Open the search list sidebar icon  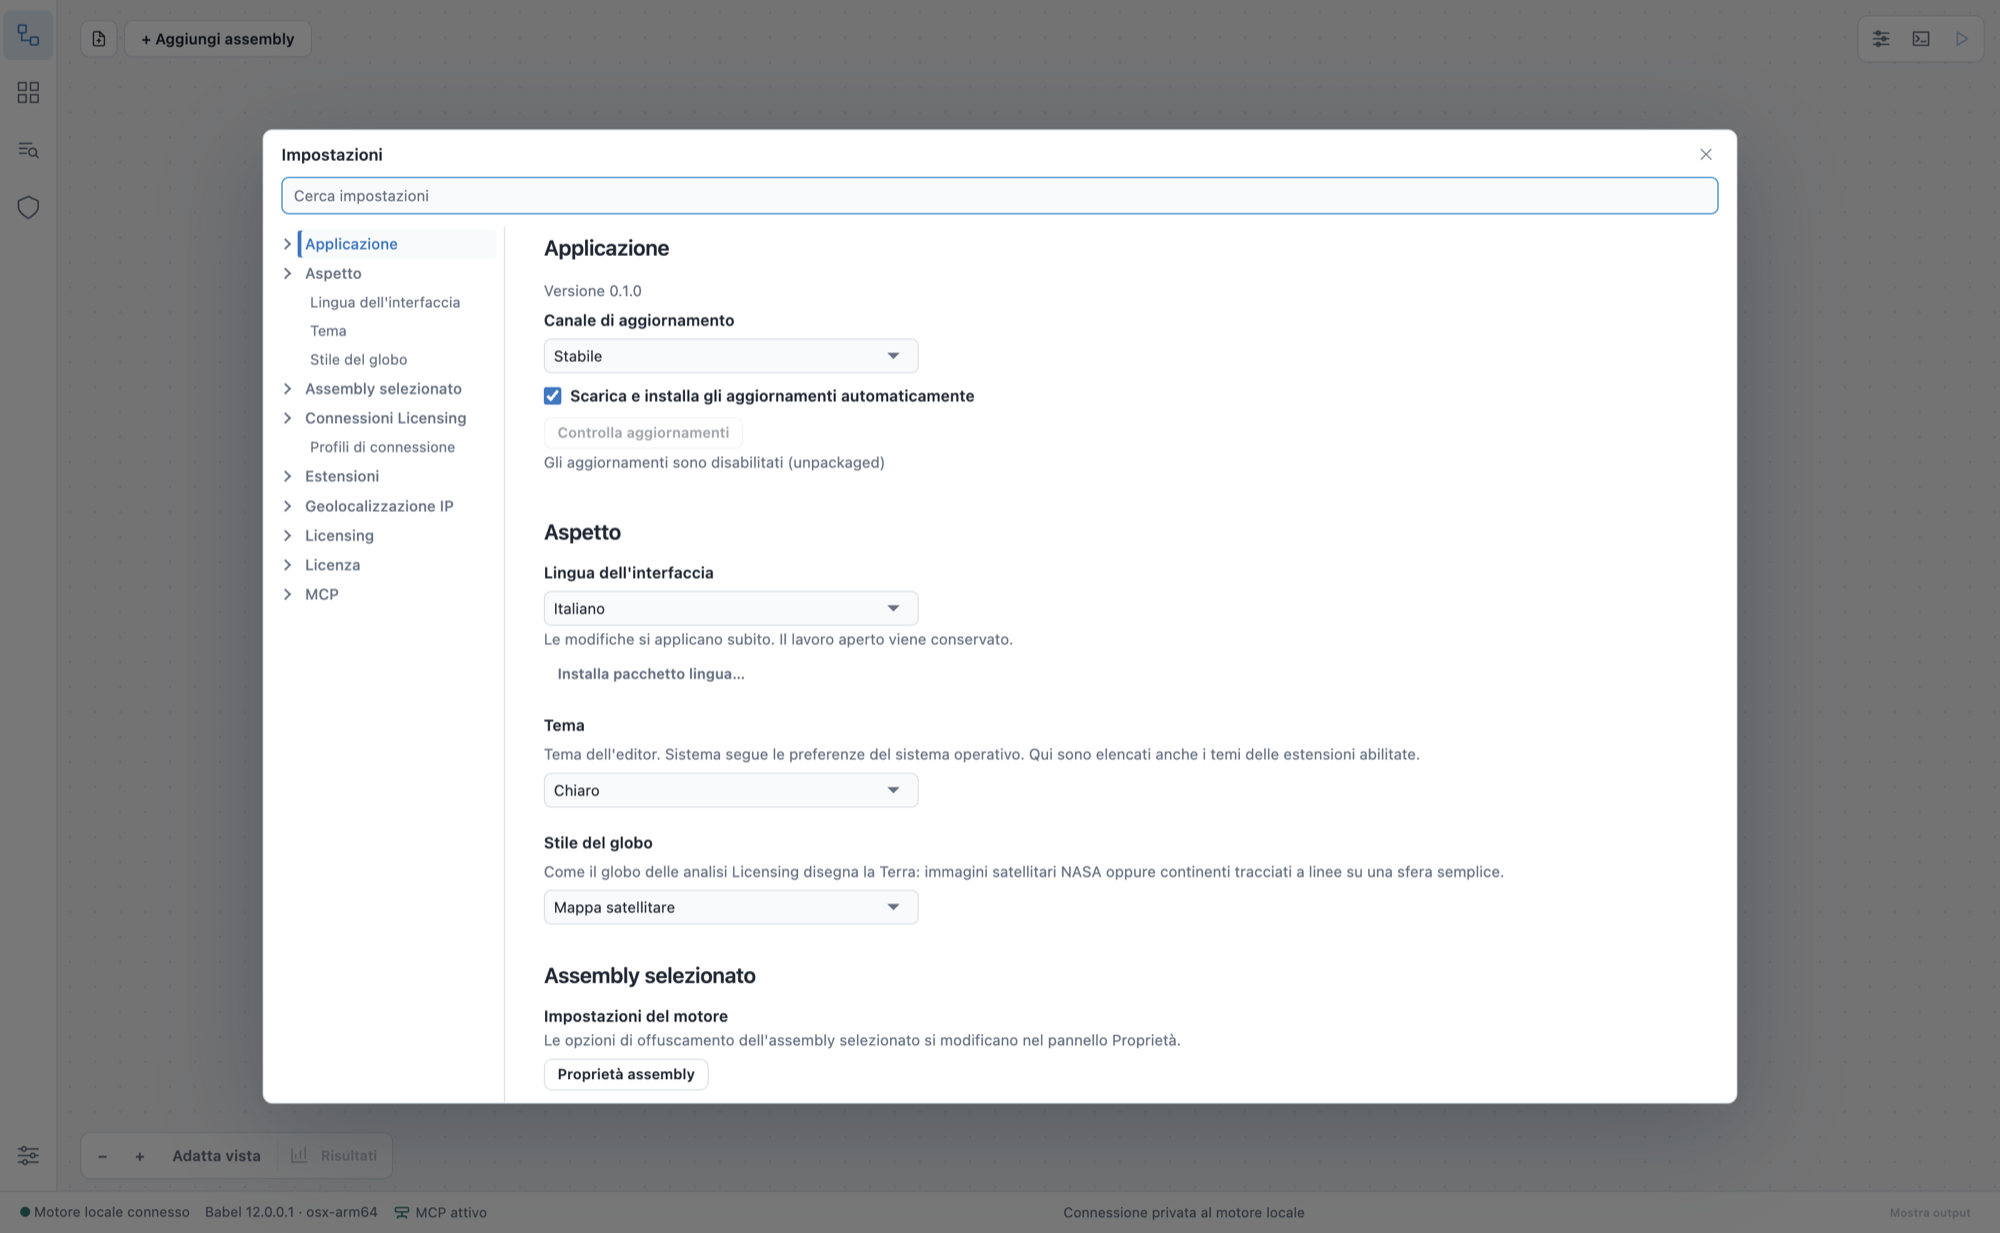[28, 150]
